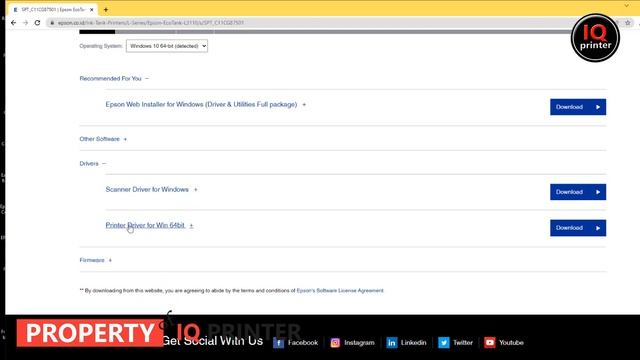The image size is (640, 360).
Task: Open the Twitter text link
Action: 463,343
